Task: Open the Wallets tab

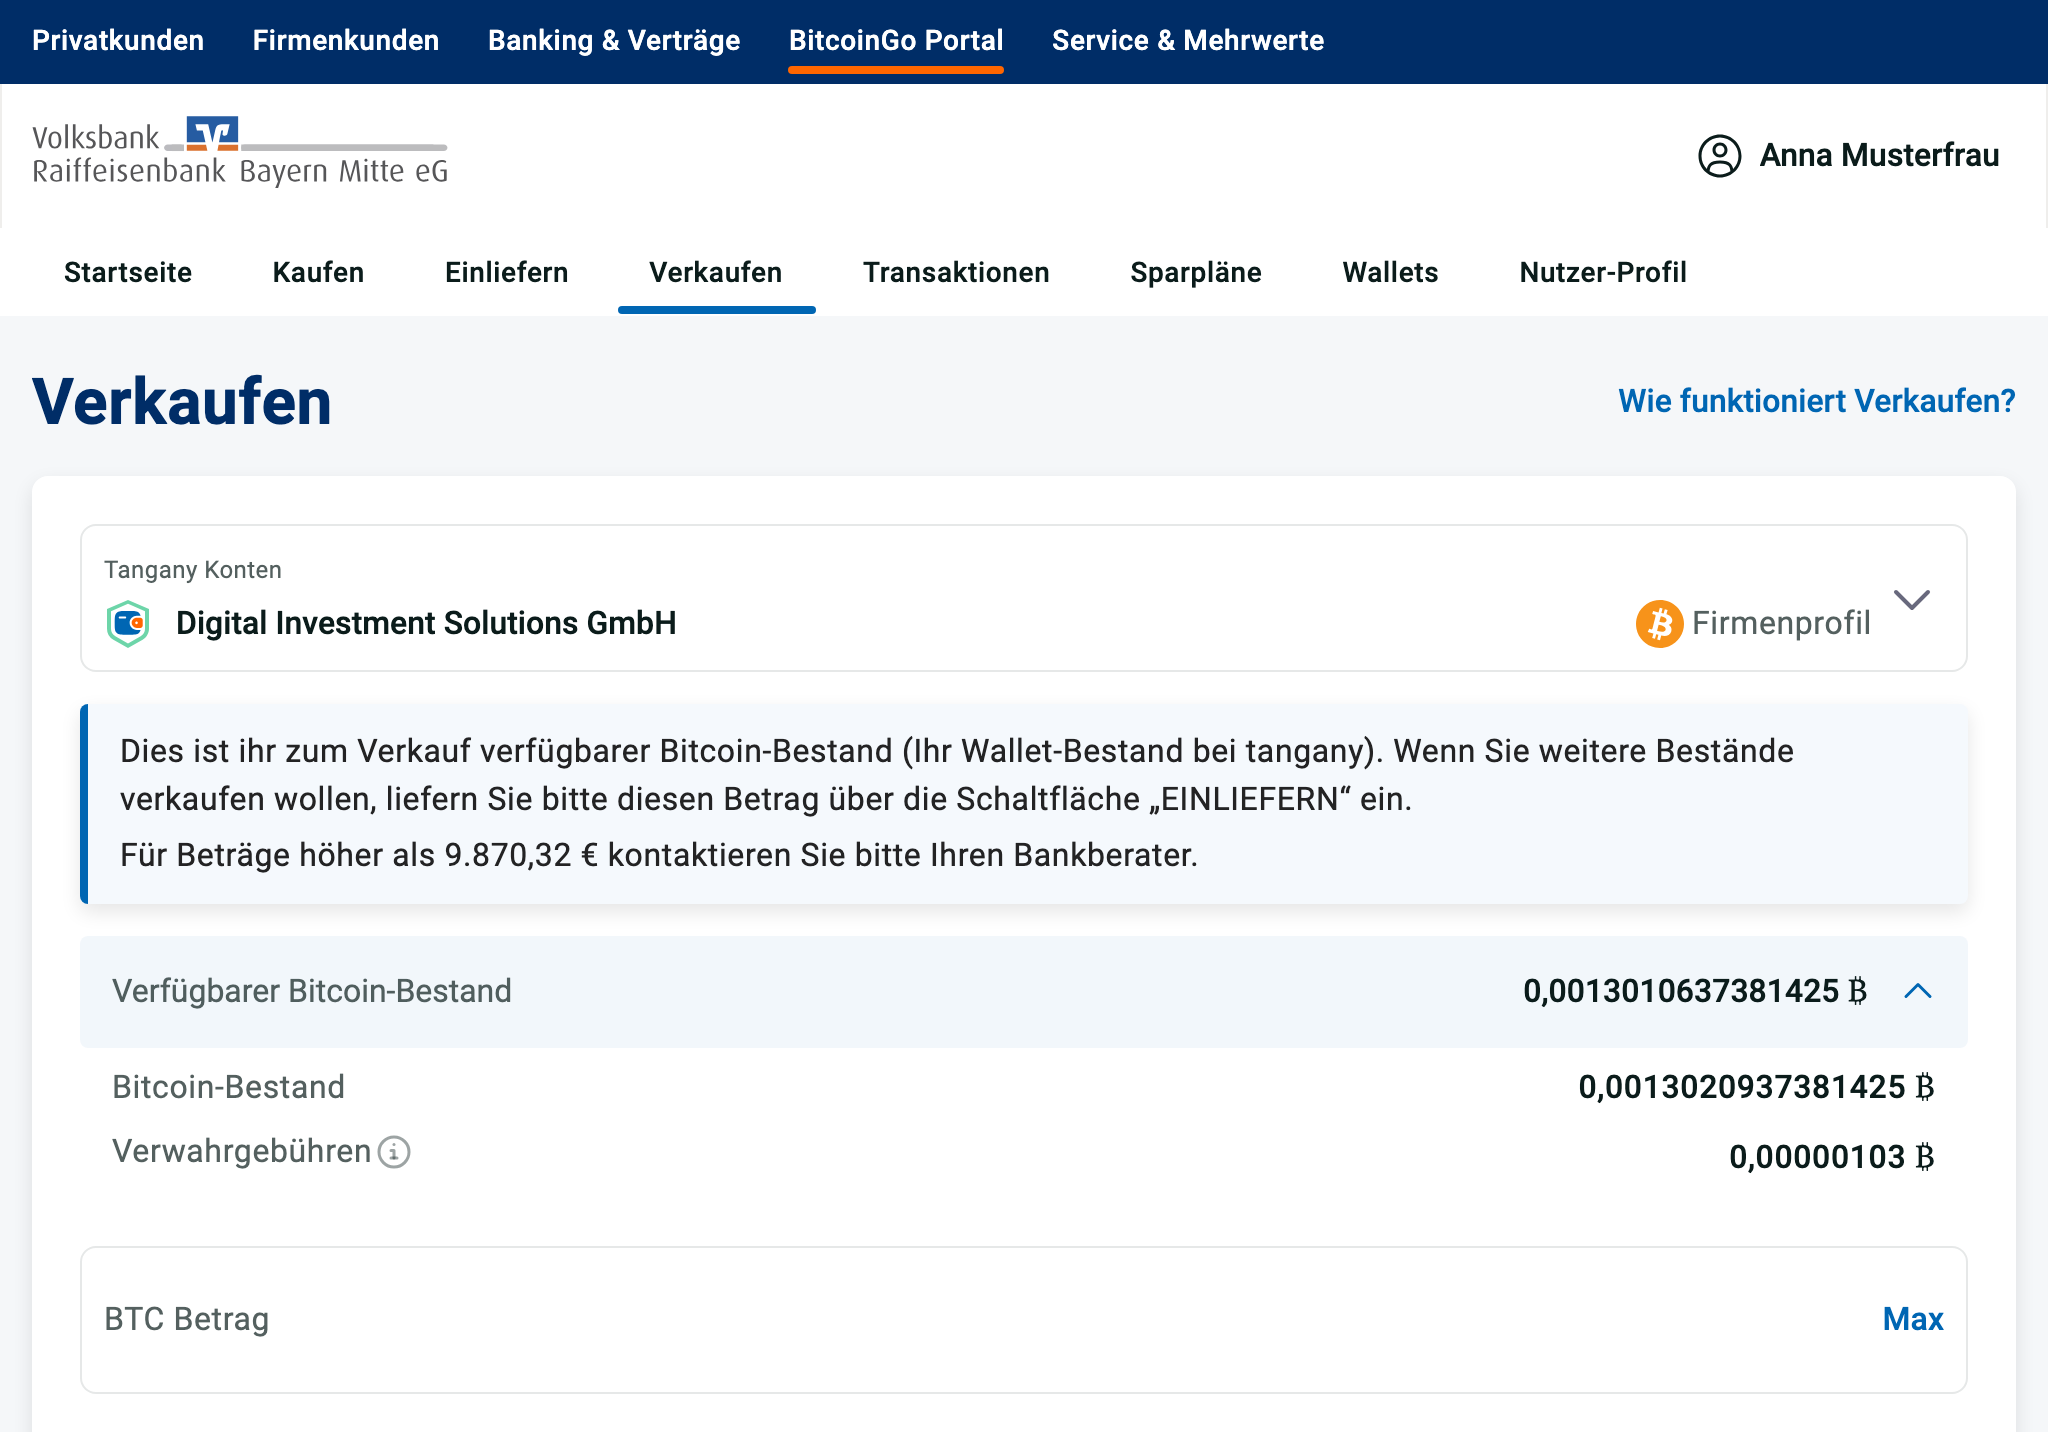Action: [1390, 272]
